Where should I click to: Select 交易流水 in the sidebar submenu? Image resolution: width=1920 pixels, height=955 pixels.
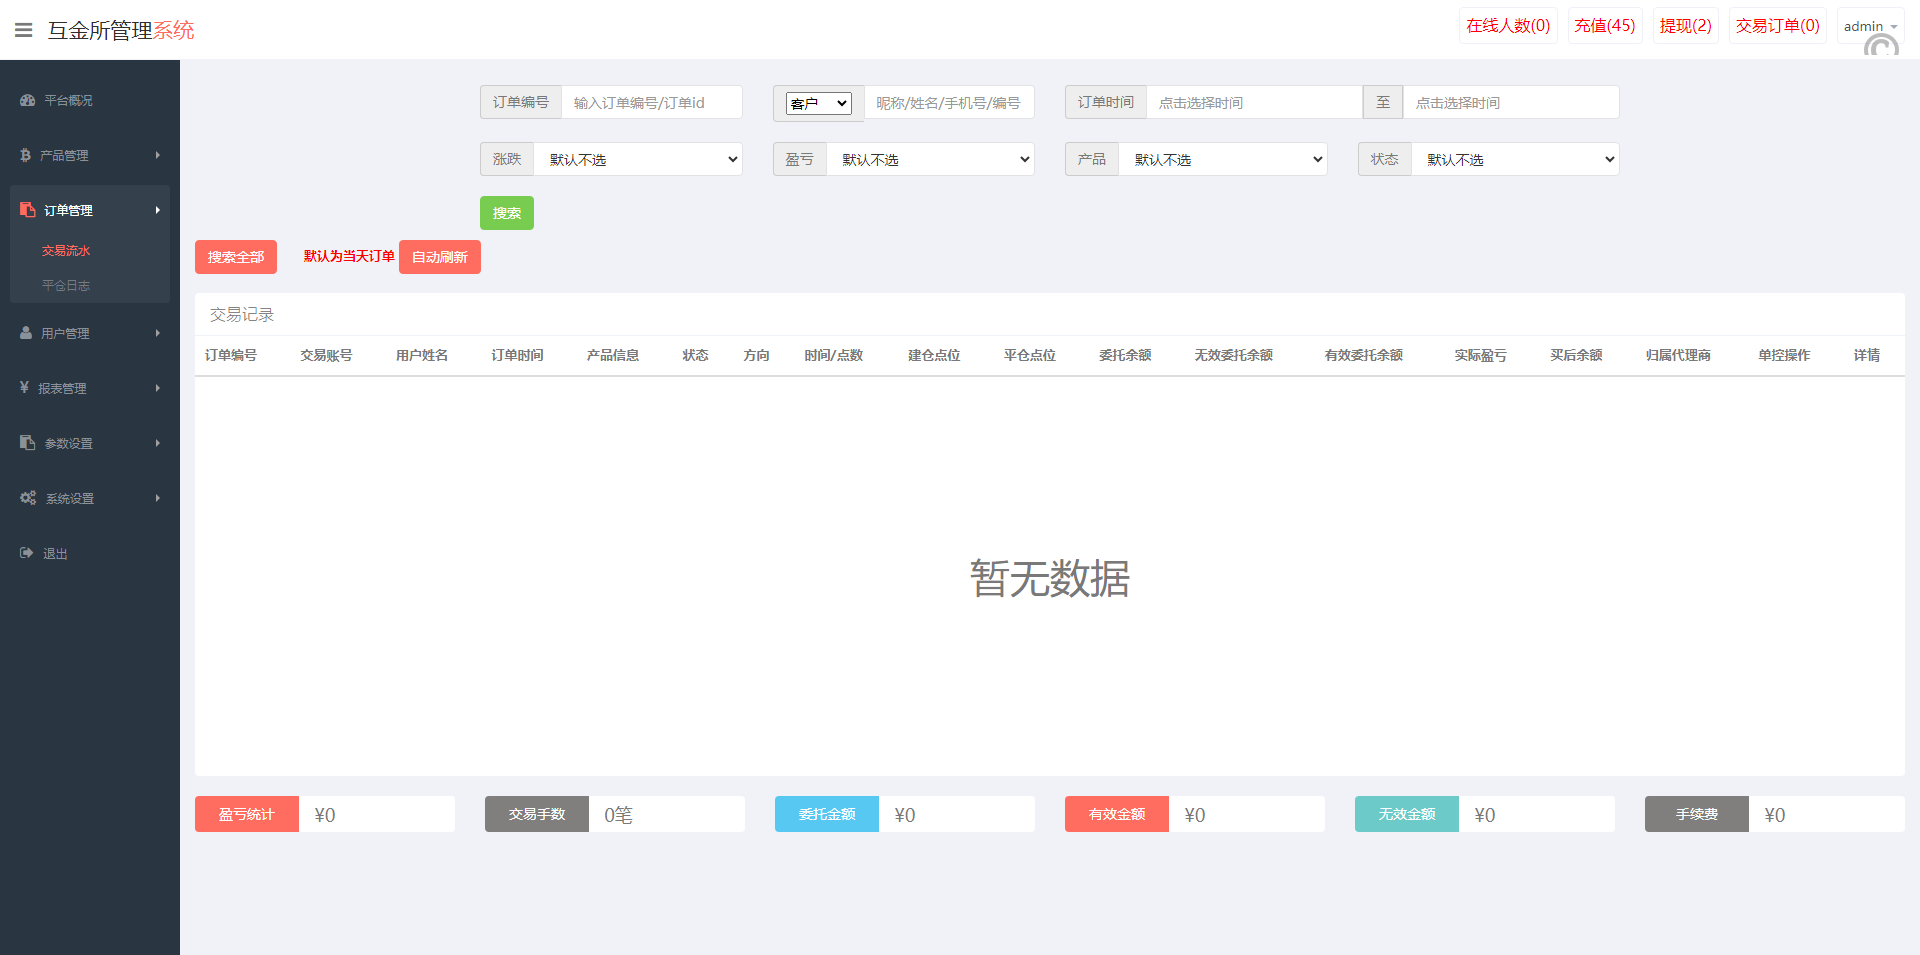tap(66, 251)
